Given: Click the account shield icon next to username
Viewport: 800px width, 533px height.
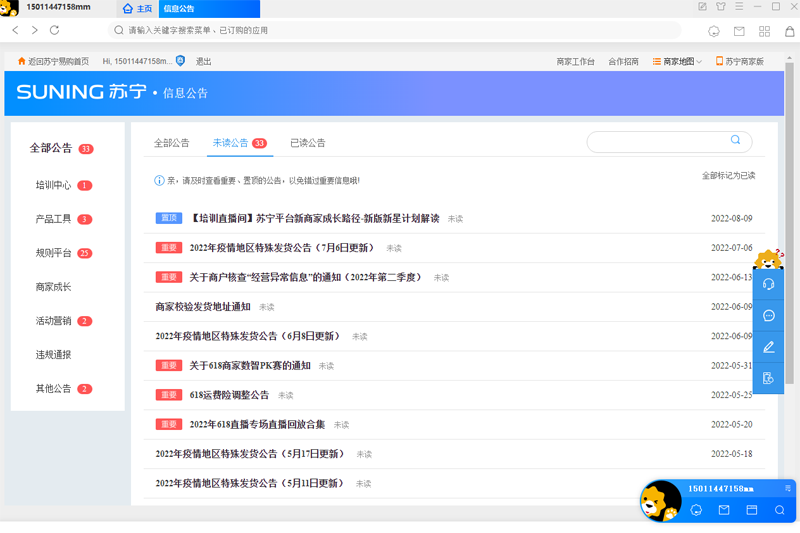Looking at the screenshot, I should pos(180,61).
